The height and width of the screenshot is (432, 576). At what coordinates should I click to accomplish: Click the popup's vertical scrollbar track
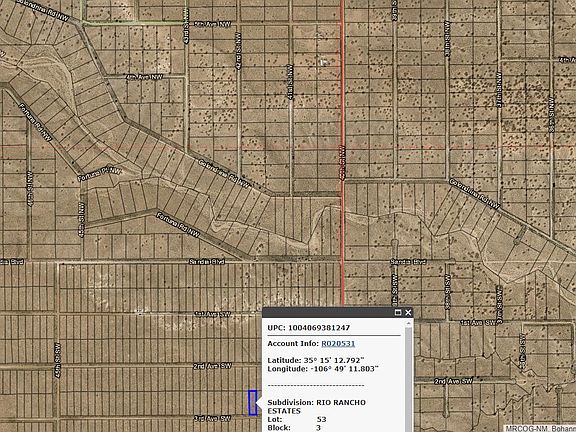point(408,378)
